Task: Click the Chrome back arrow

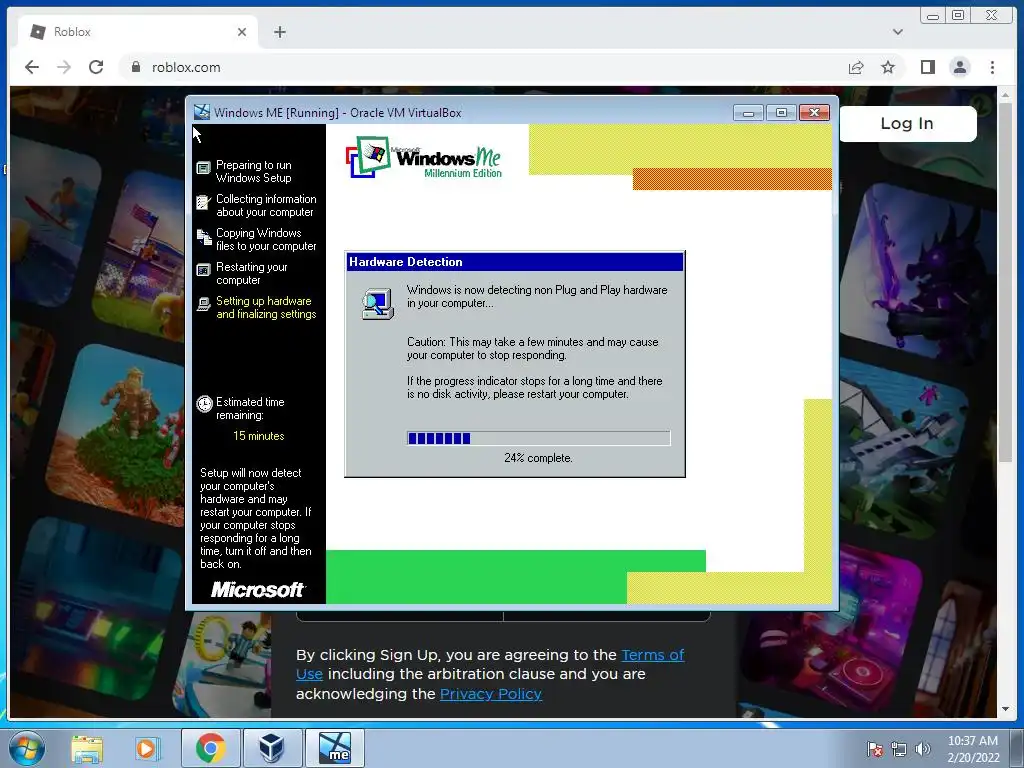Action: pos(31,67)
